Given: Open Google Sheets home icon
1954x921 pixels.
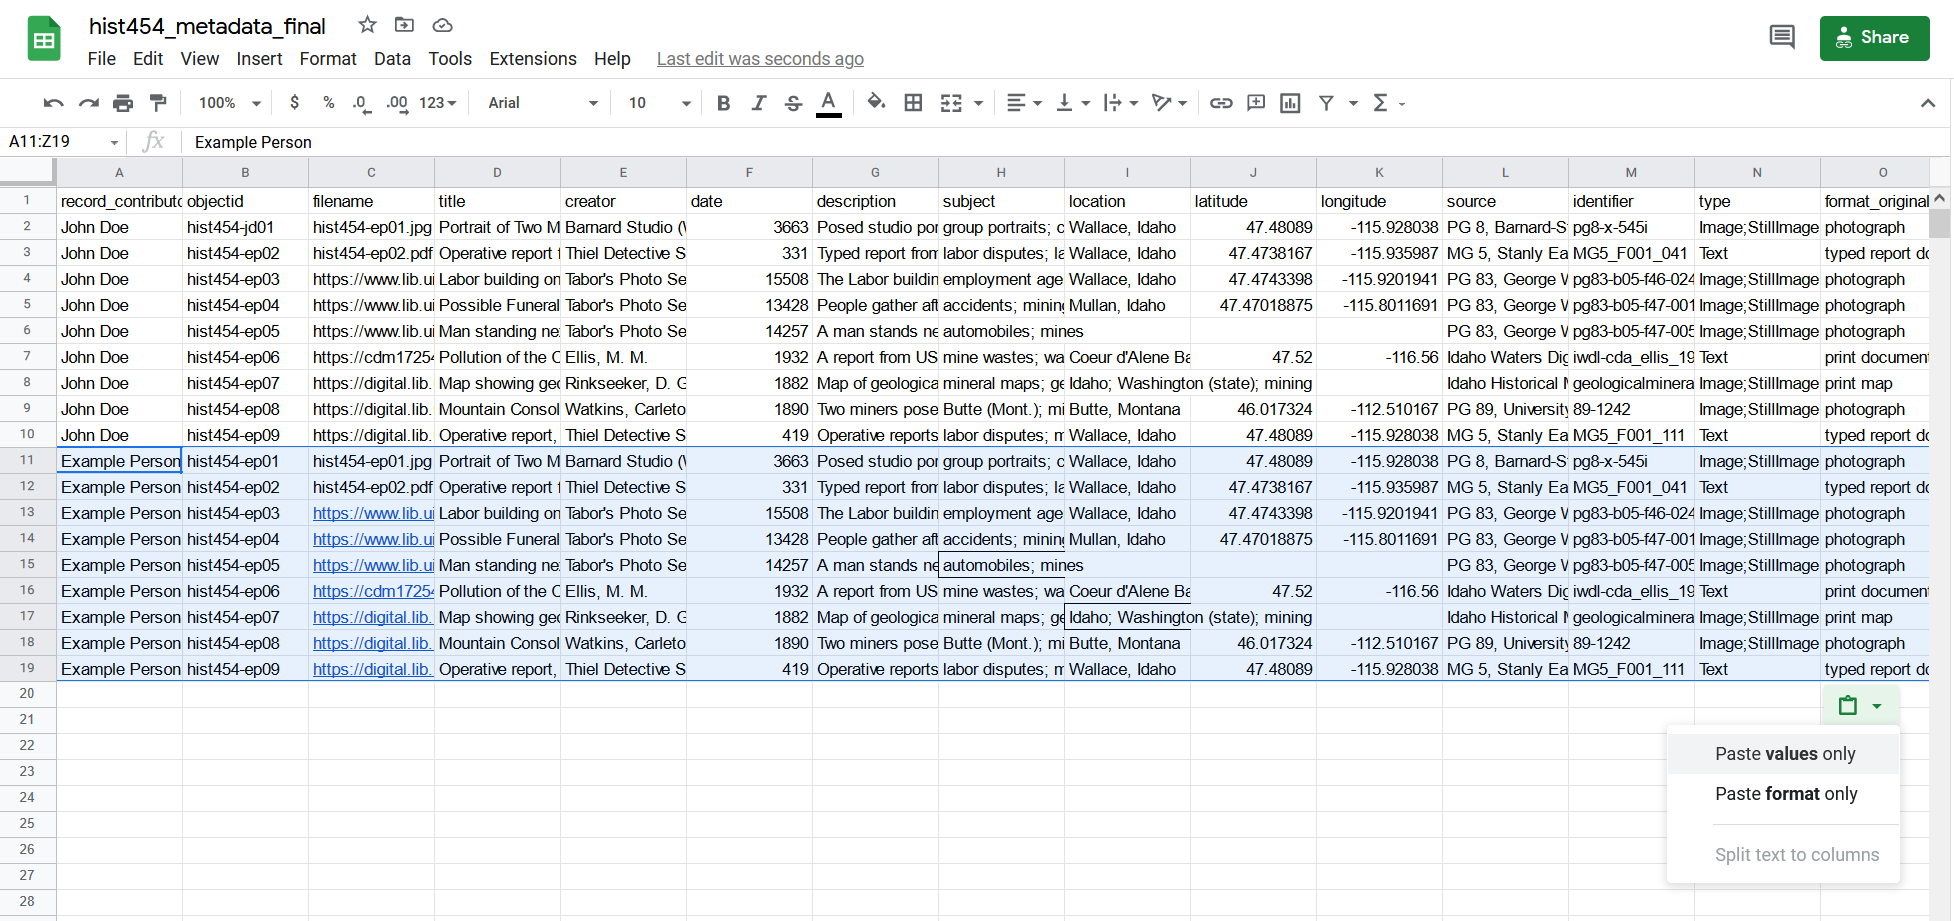Looking at the screenshot, I should tap(44, 39).
